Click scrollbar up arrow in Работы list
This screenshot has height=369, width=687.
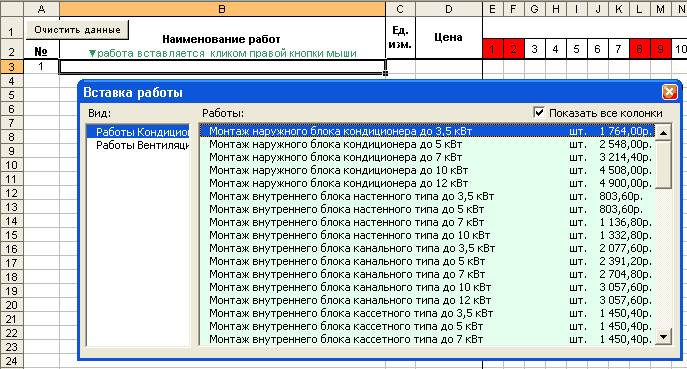click(663, 132)
